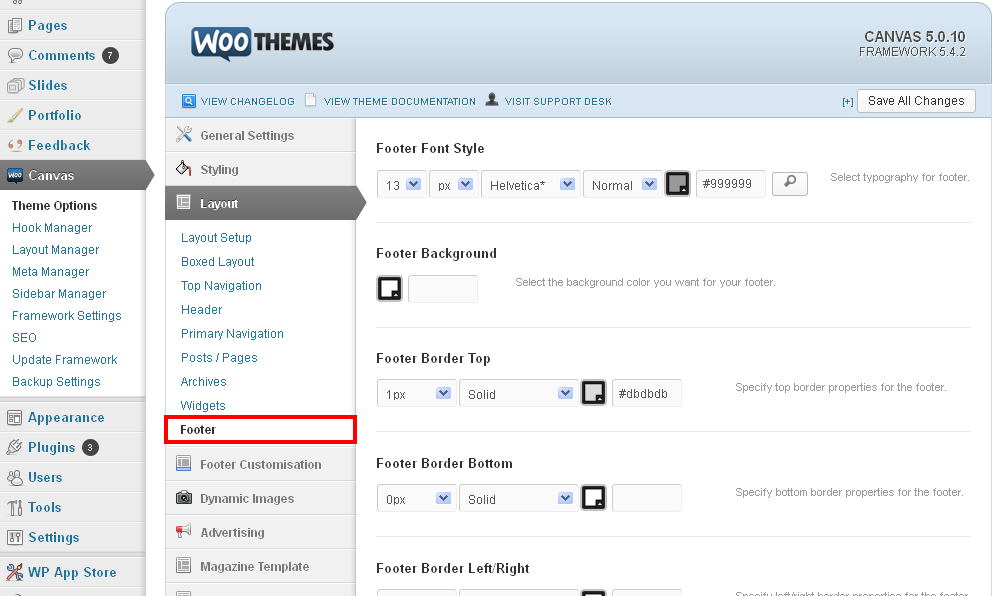Open the Dynamic Images tab
The image size is (998, 596).
pos(260,498)
